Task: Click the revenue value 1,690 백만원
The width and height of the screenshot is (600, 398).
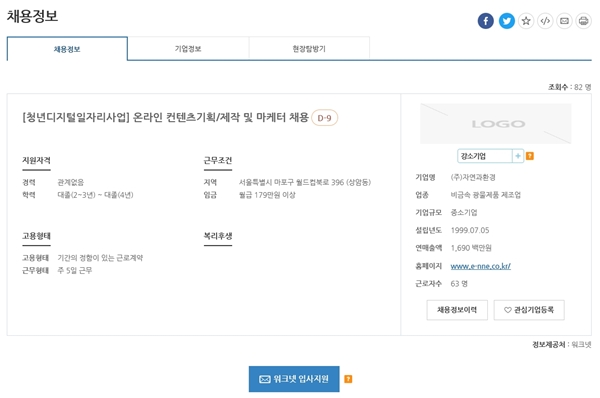Action: pos(471,248)
